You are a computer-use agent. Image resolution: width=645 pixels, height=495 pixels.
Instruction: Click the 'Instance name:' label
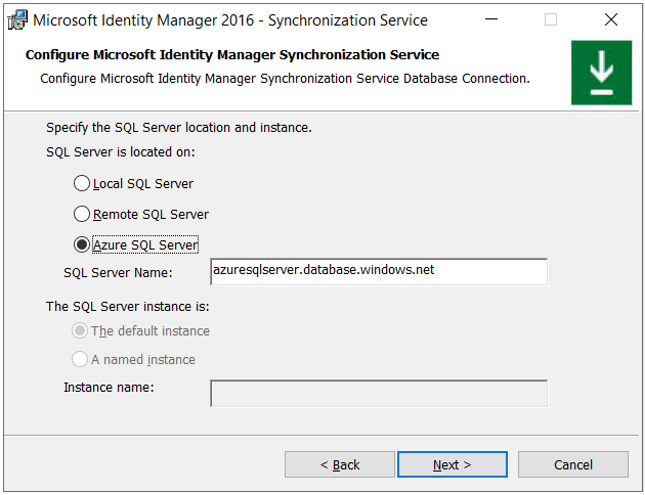(x=109, y=387)
